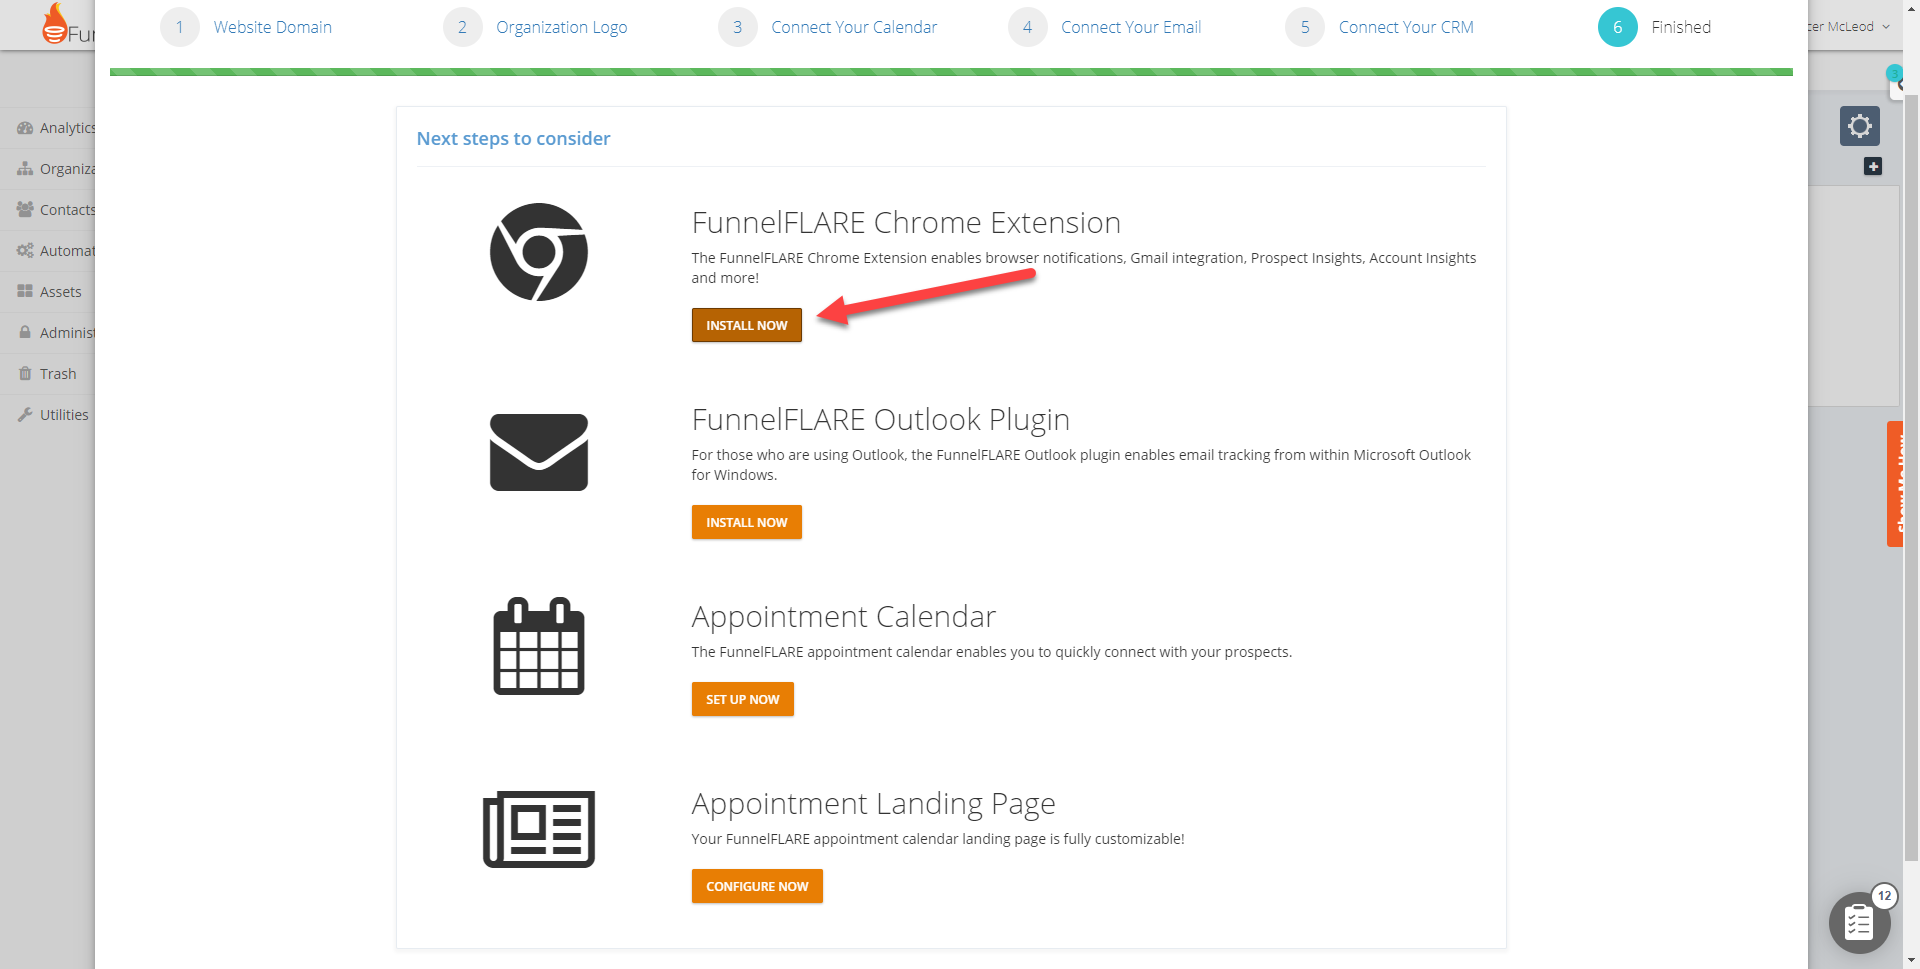This screenshot has width=1920, height=969.
Task: Install the FunnelFLARE Chrome Extension now
Action: click(x=746, y=325)
